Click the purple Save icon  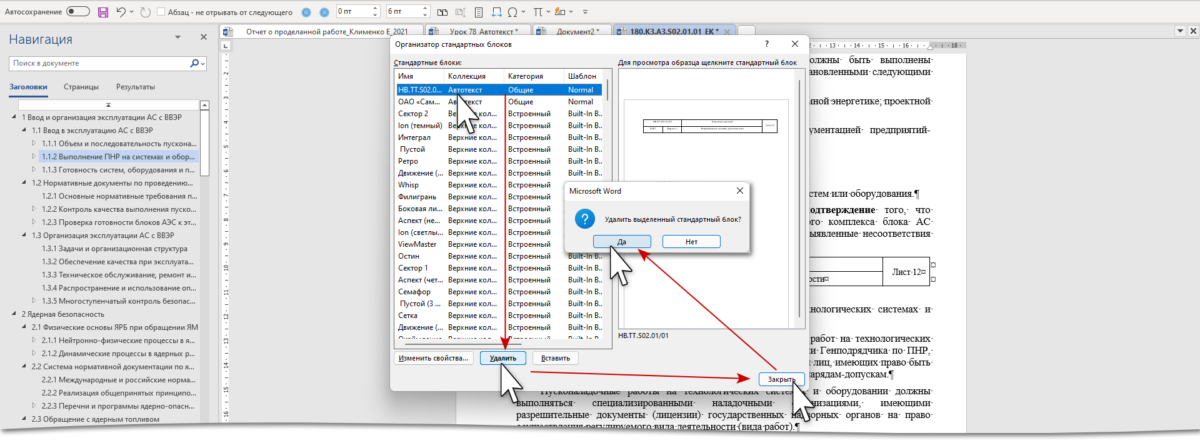103,12
